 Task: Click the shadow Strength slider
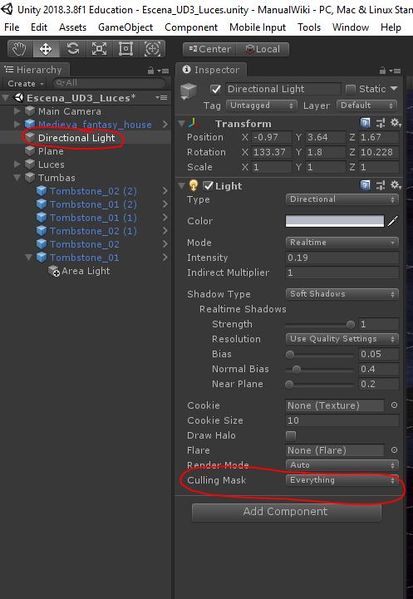pyautogui.click(x=320, y=324)
